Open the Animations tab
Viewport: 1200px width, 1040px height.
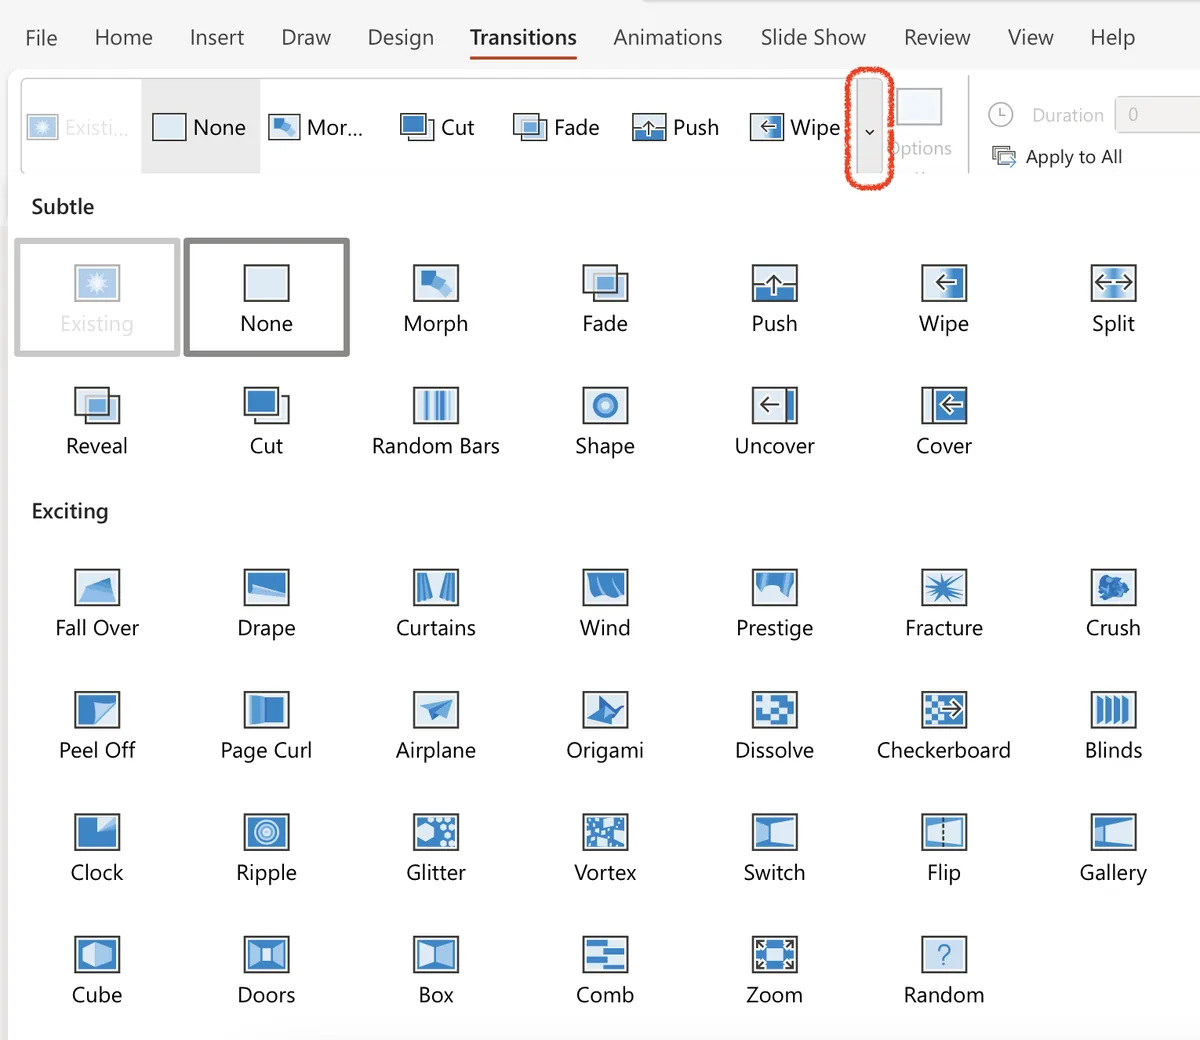668,38
